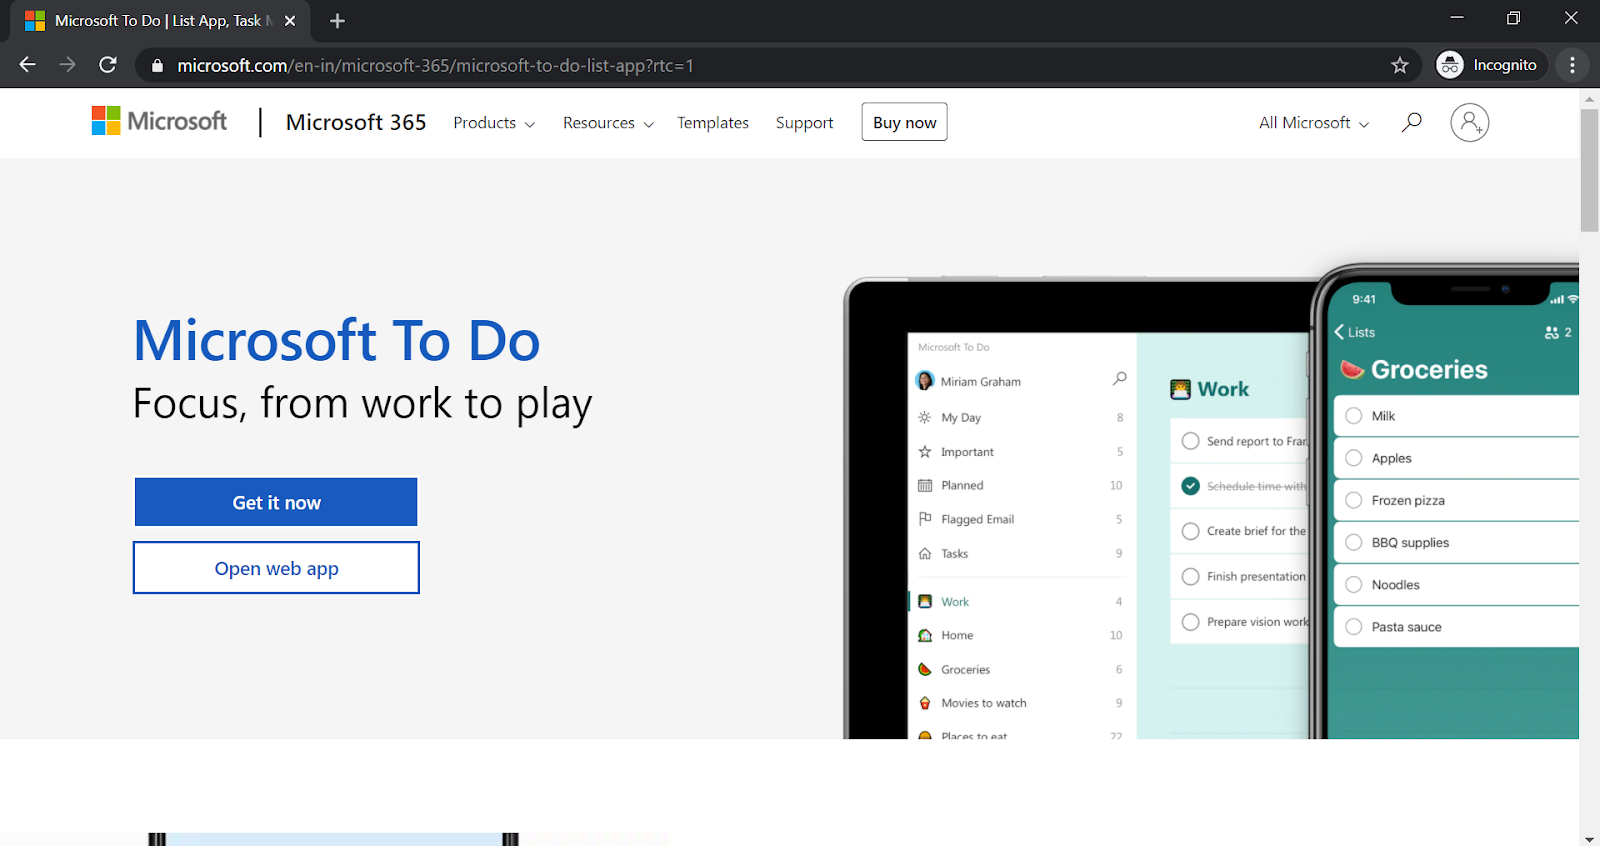Check off the Milk item
This screenshot has width=1600, height=846.
[1354, 416]
